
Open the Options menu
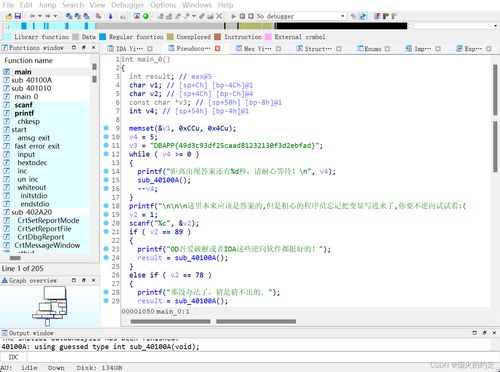(x=163, y=5)
